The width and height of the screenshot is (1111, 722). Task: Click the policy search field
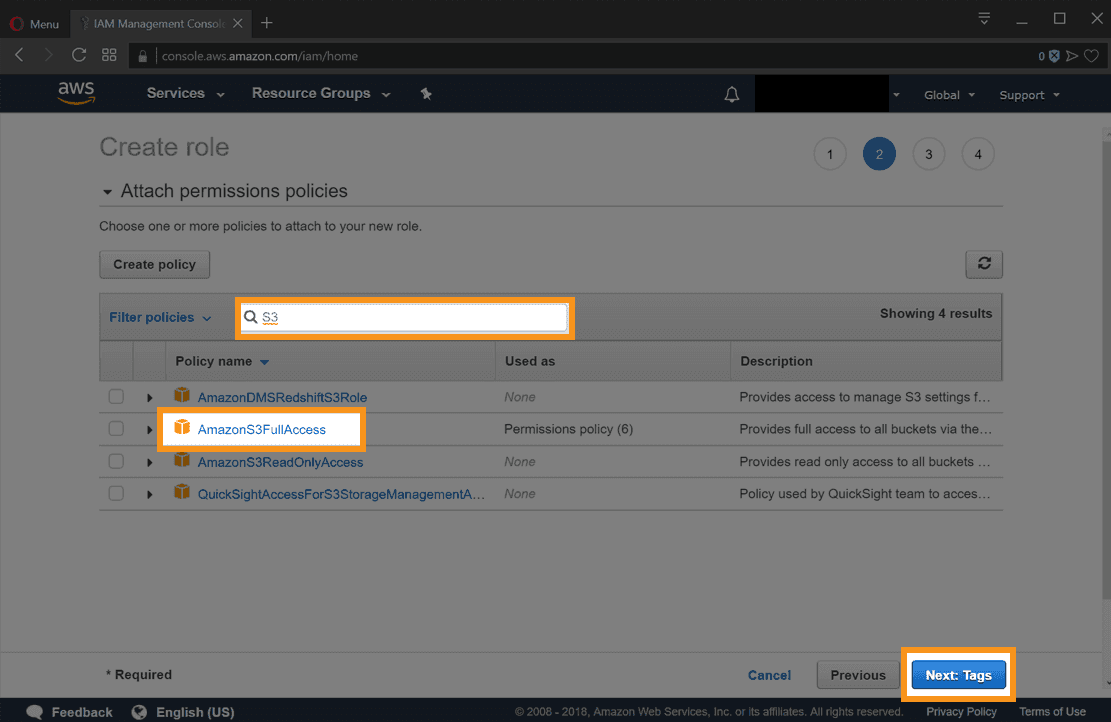pyautogui.click(x=410, y=317)
